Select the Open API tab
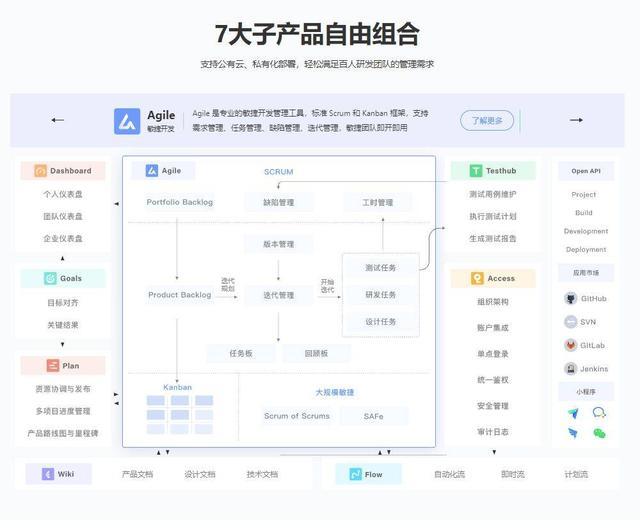 click(x=586, y=171)
